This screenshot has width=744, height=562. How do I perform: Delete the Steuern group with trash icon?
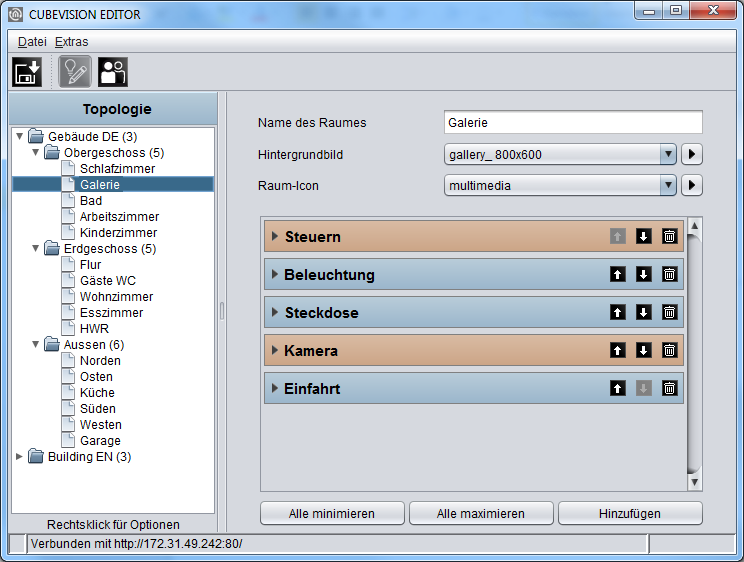(x=669, y=236)
